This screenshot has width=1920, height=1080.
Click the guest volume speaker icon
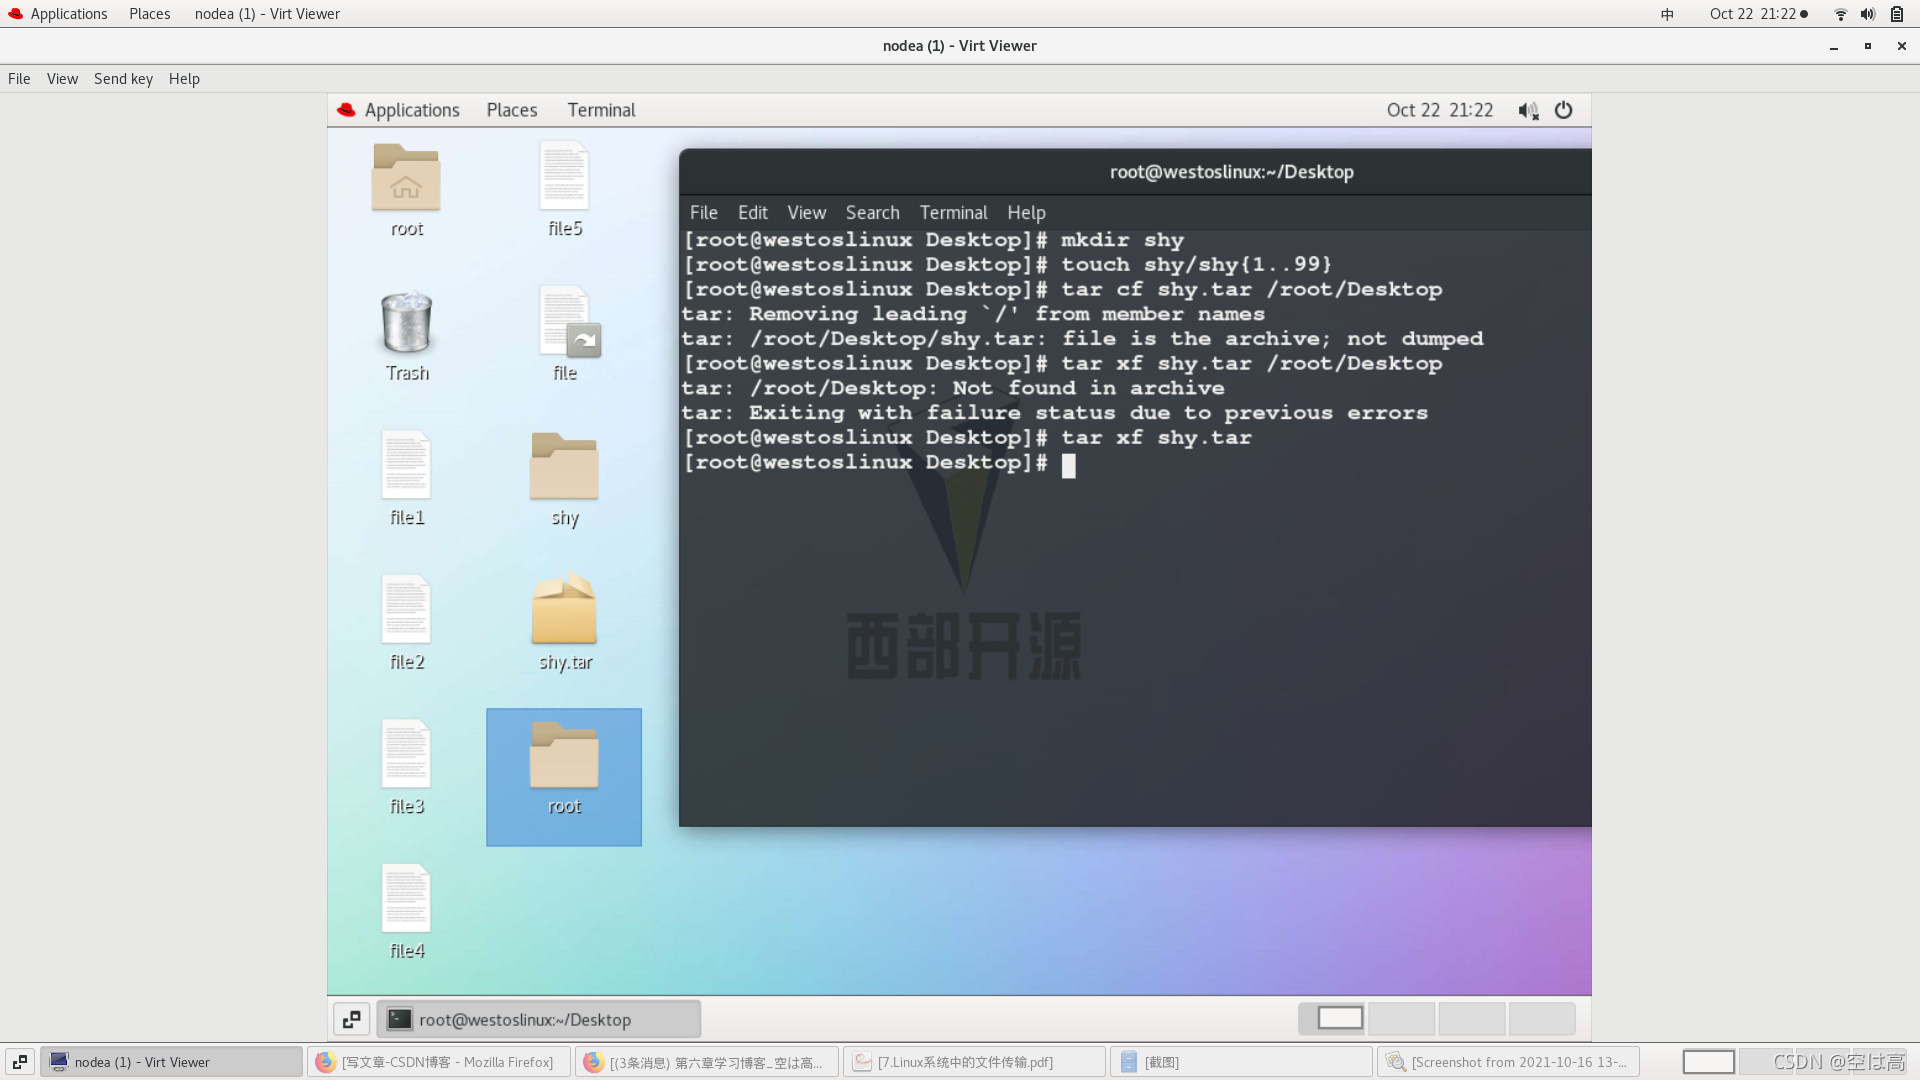point(1527,110)
